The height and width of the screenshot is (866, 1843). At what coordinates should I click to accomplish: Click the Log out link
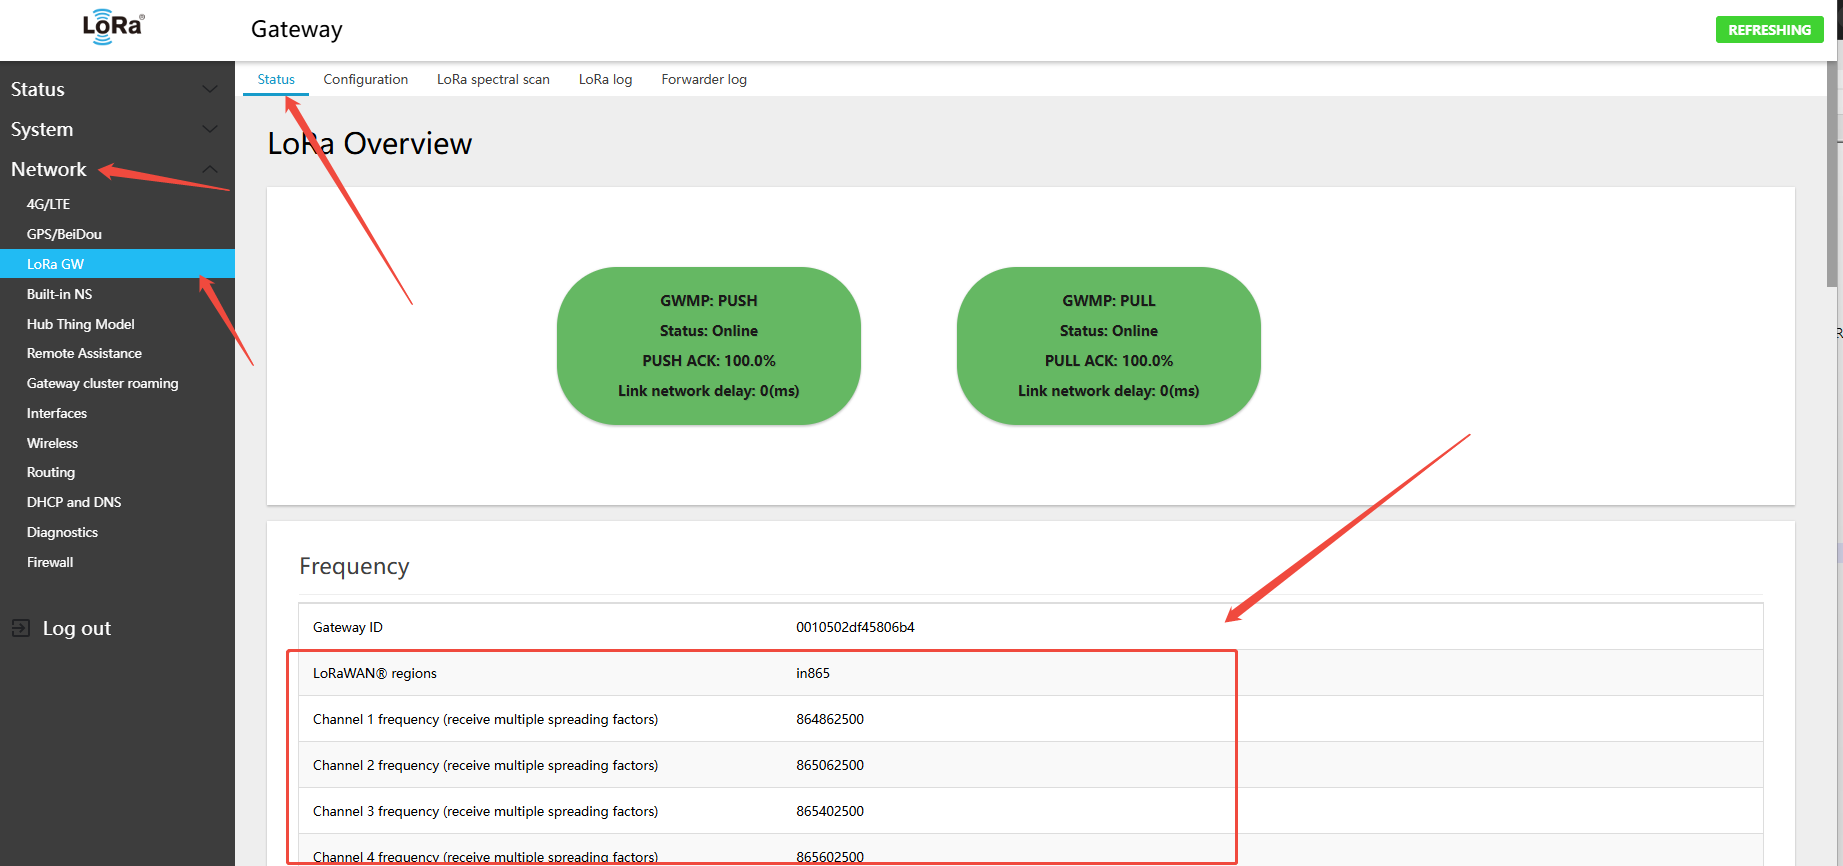pos(76,628)
